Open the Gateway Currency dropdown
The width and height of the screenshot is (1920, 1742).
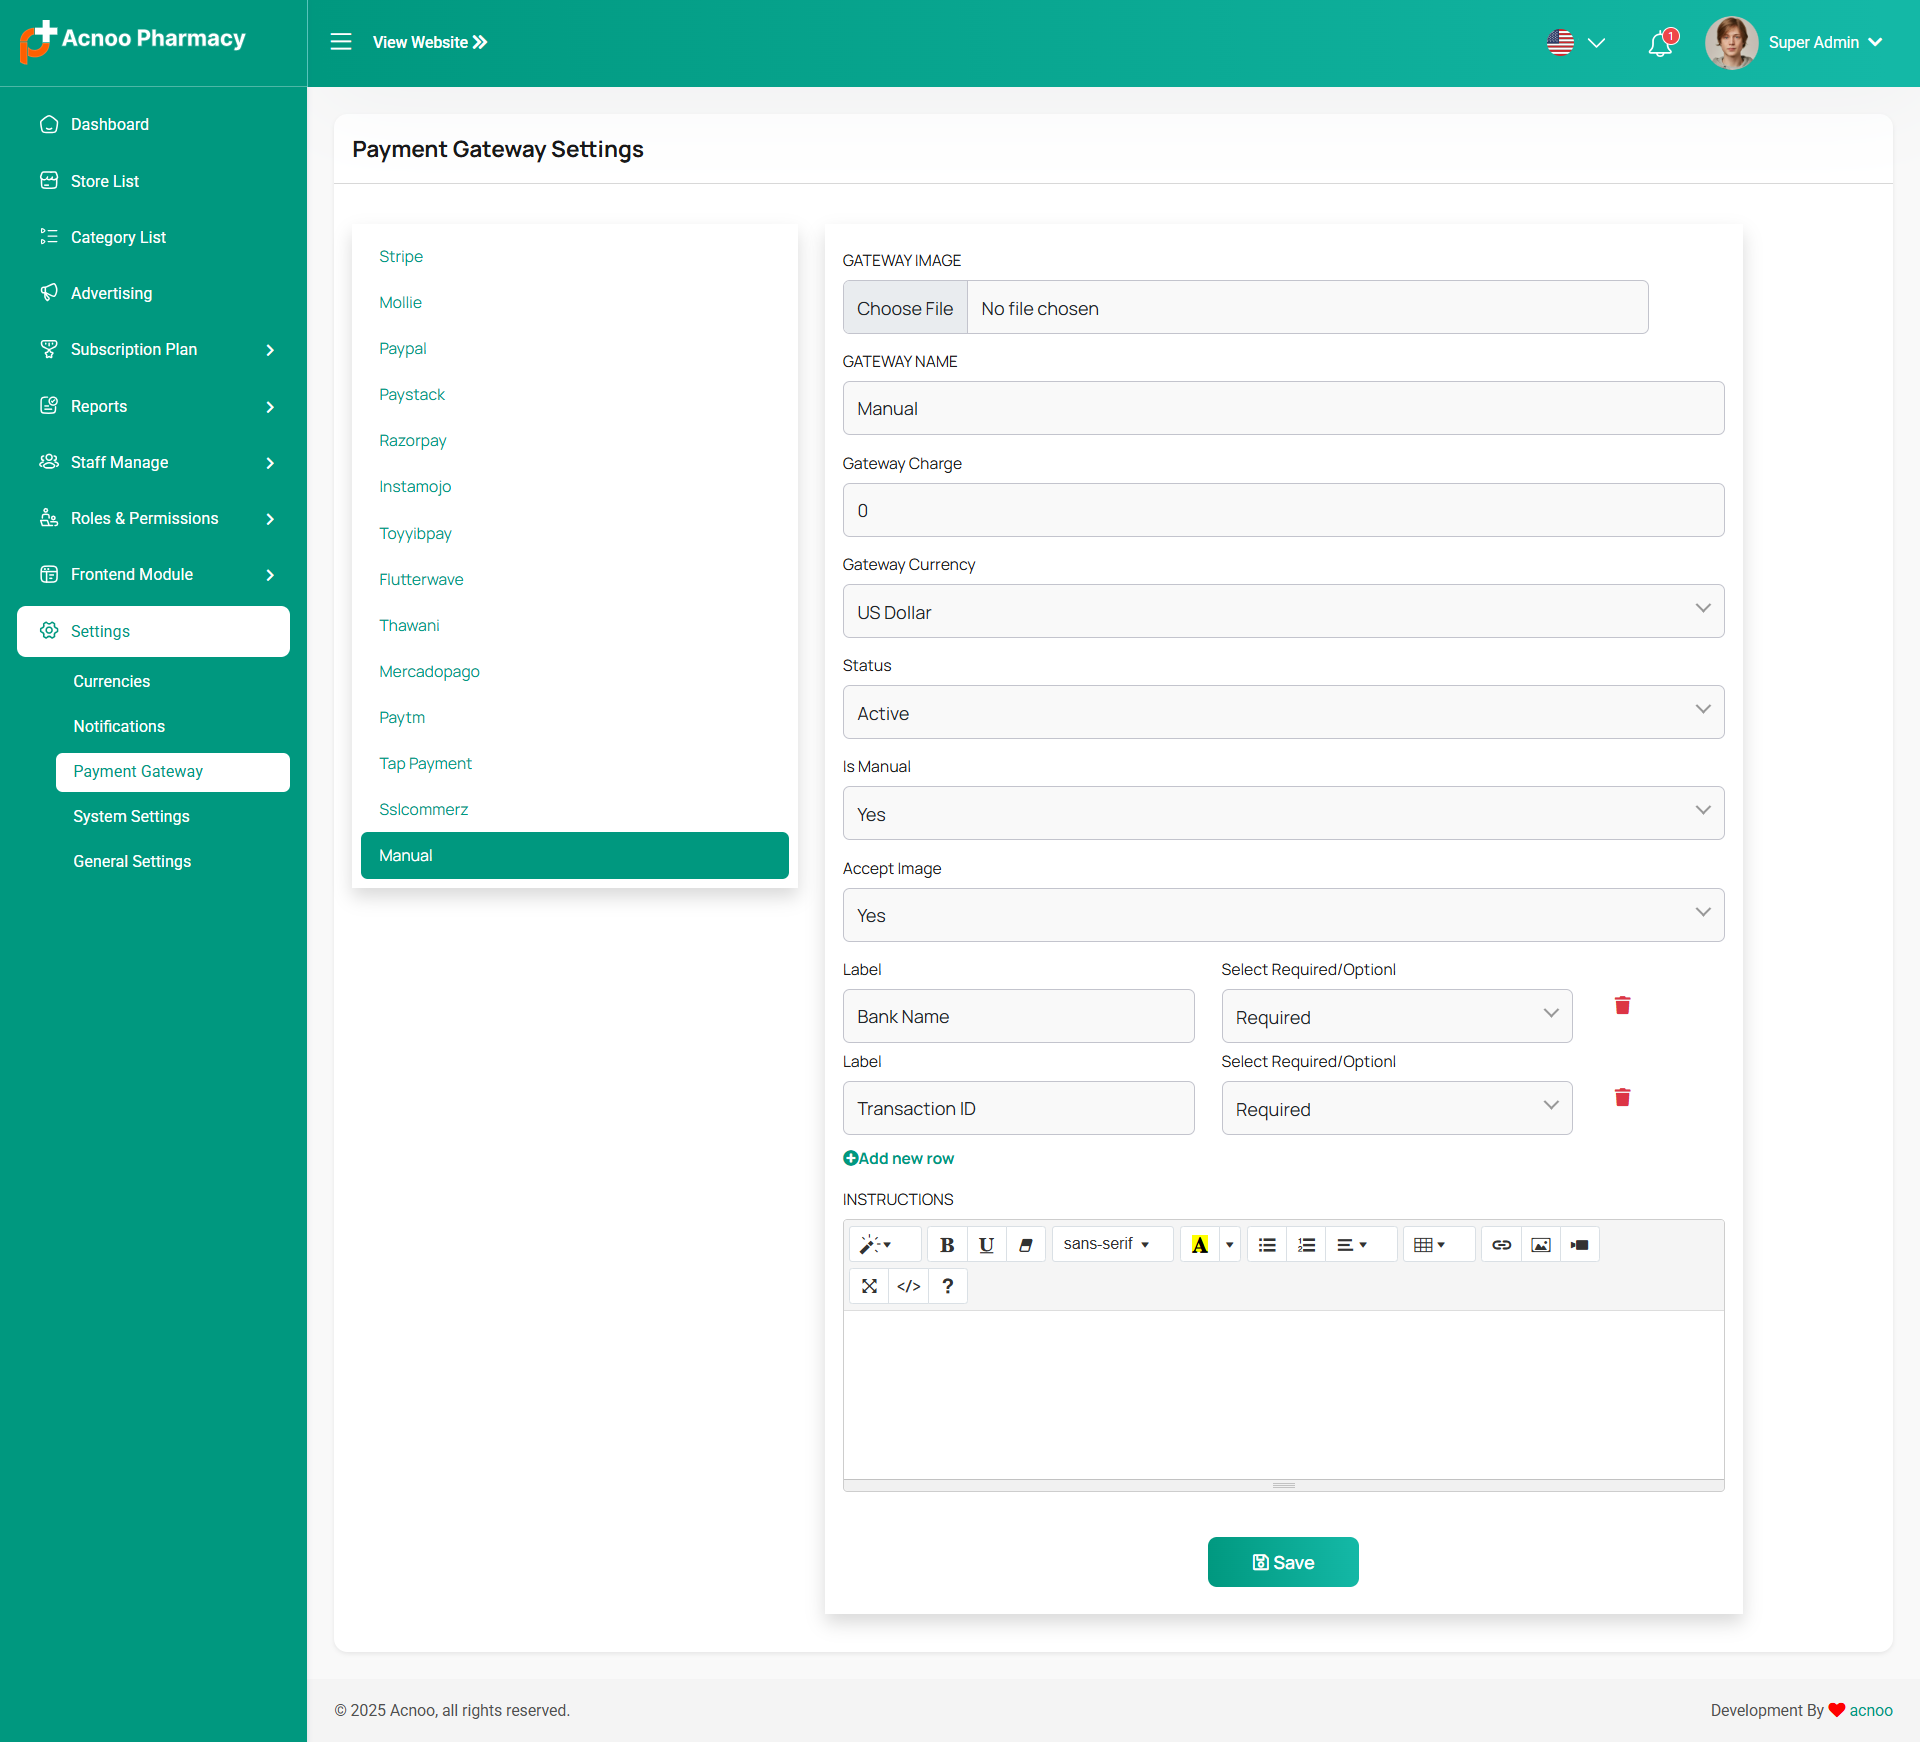(x=1283, y=611)
